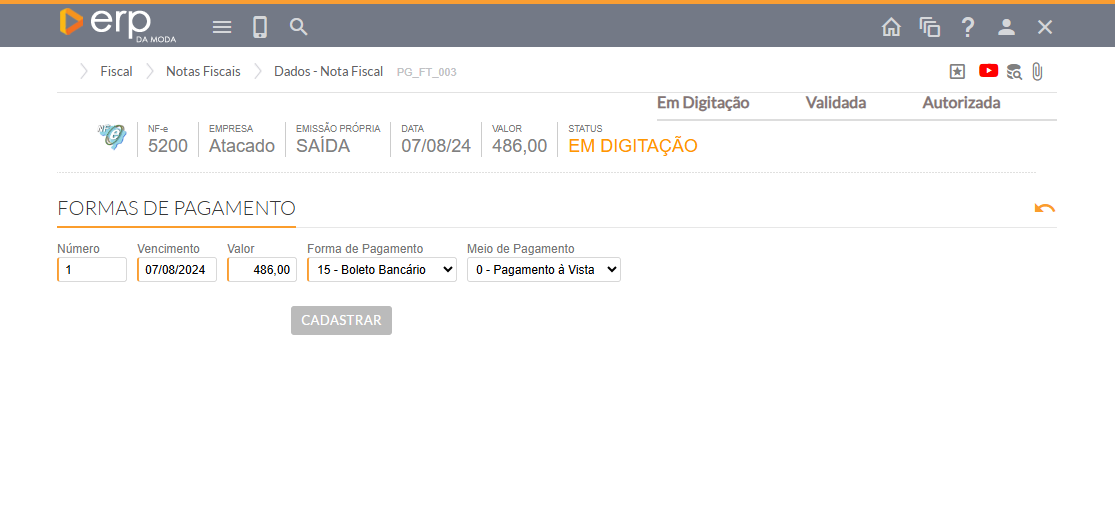Open the YouTube video tutorial icon
1115x516 pixels.
[988, 71]
